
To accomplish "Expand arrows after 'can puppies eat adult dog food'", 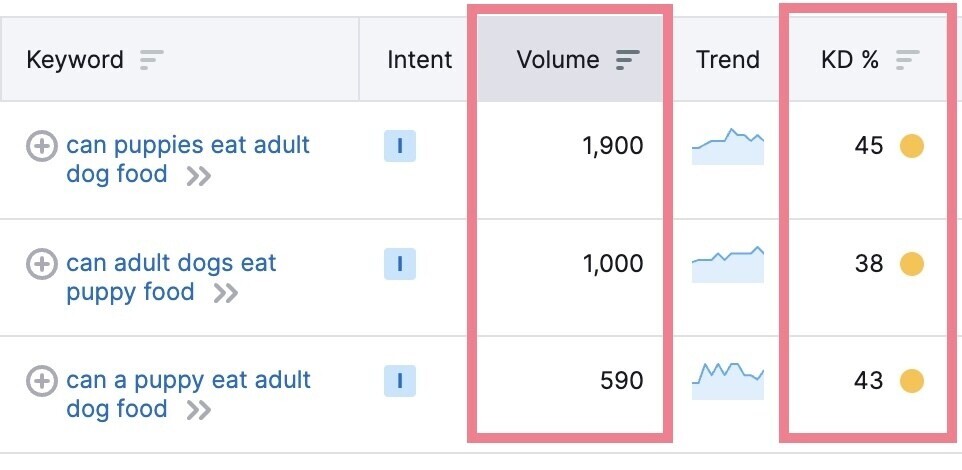I will [198, 177].
